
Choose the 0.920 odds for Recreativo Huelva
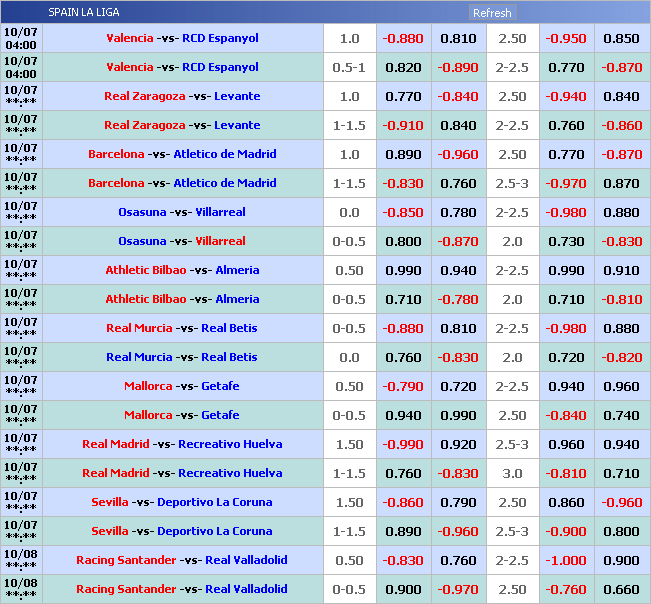[458, 444]
